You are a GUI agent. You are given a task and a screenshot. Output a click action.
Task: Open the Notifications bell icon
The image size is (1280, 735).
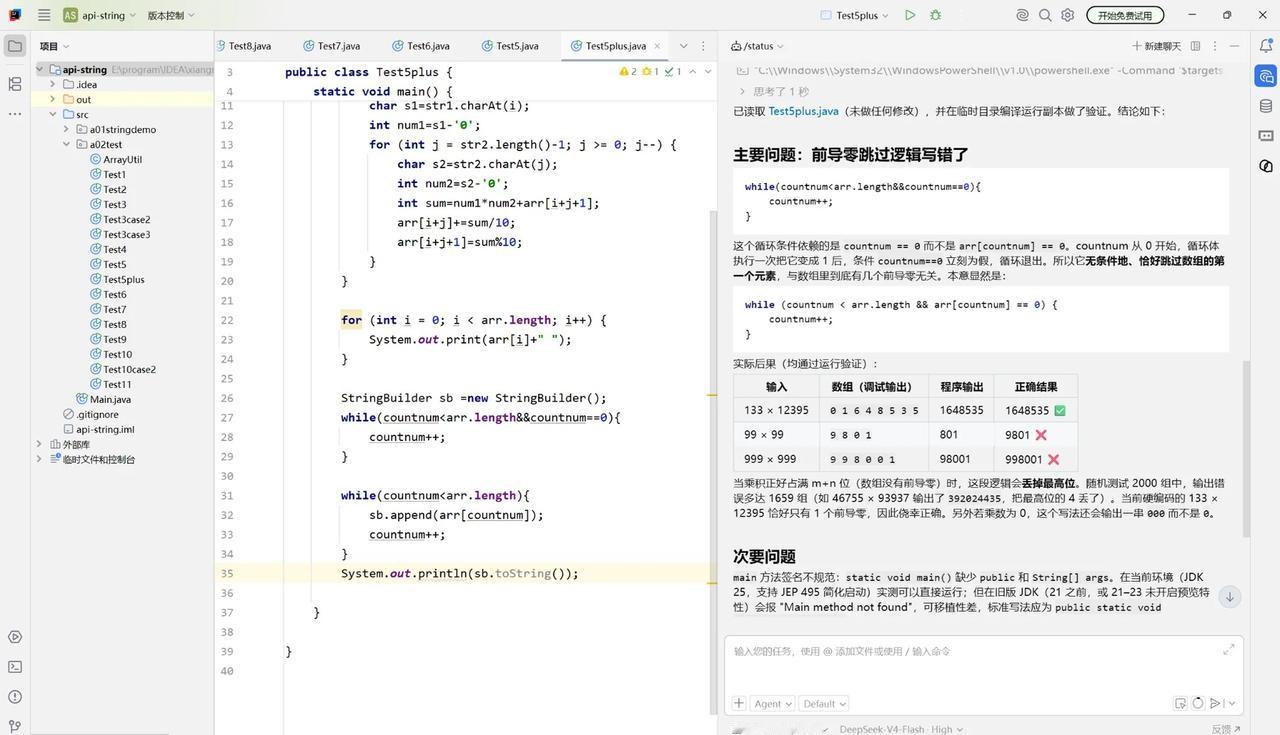coord(1266,46)
